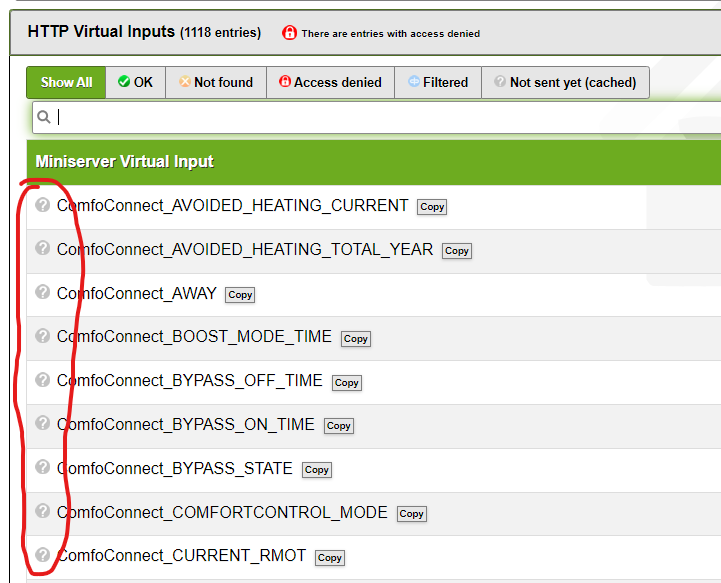
Task: Copy ComfoConnect_AVOIDED_HEATING_TOTAL_YEAR name
Action: 457,251
